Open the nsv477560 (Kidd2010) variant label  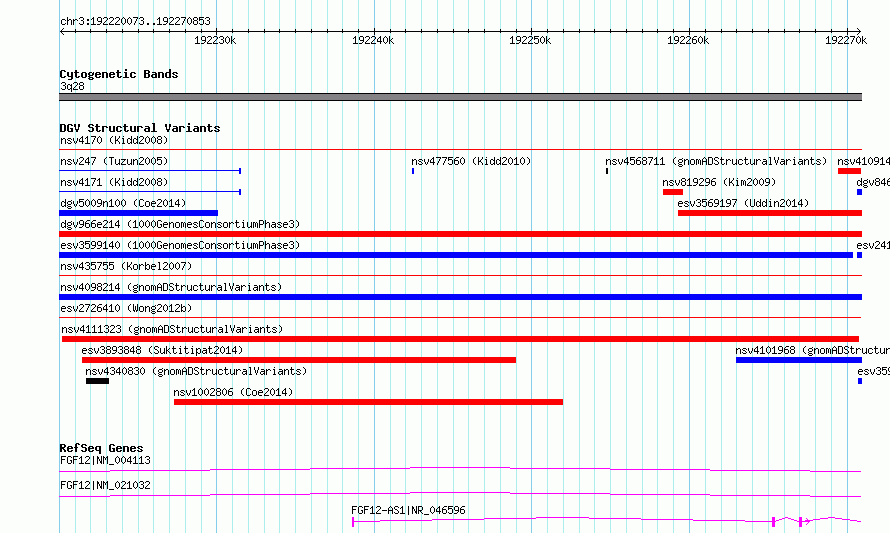471,161
